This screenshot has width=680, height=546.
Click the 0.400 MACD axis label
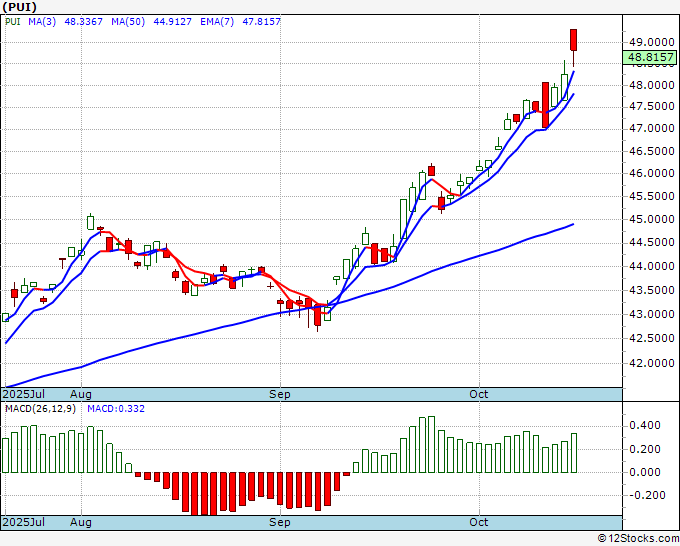[645, 425]
